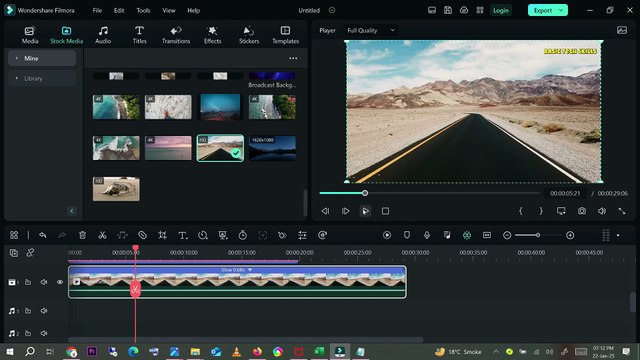Split clip with the scissors tool
The image size is (640, 360).
[102, 235]
